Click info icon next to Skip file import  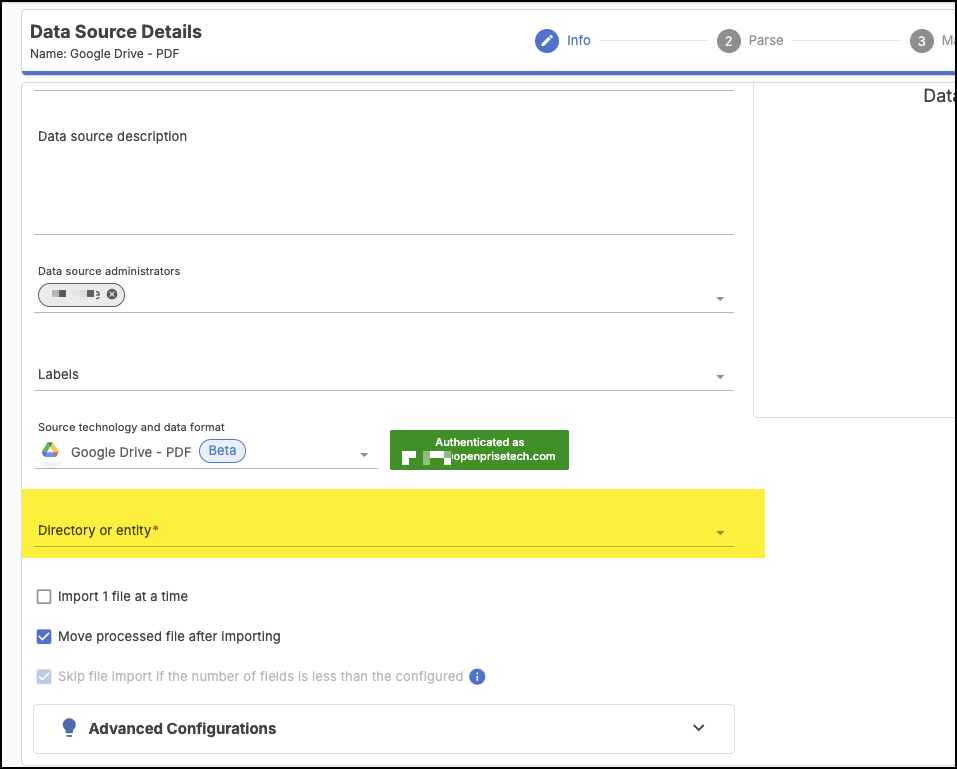pyautogui.click(x=477, y=676)
